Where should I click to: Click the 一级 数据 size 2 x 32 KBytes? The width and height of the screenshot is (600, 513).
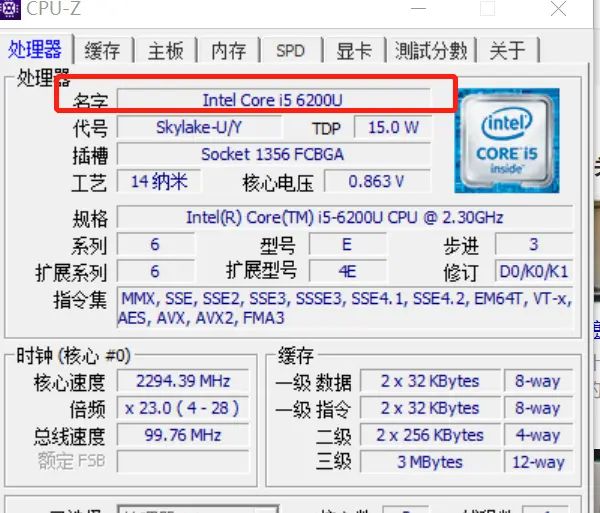pos(430,381)
